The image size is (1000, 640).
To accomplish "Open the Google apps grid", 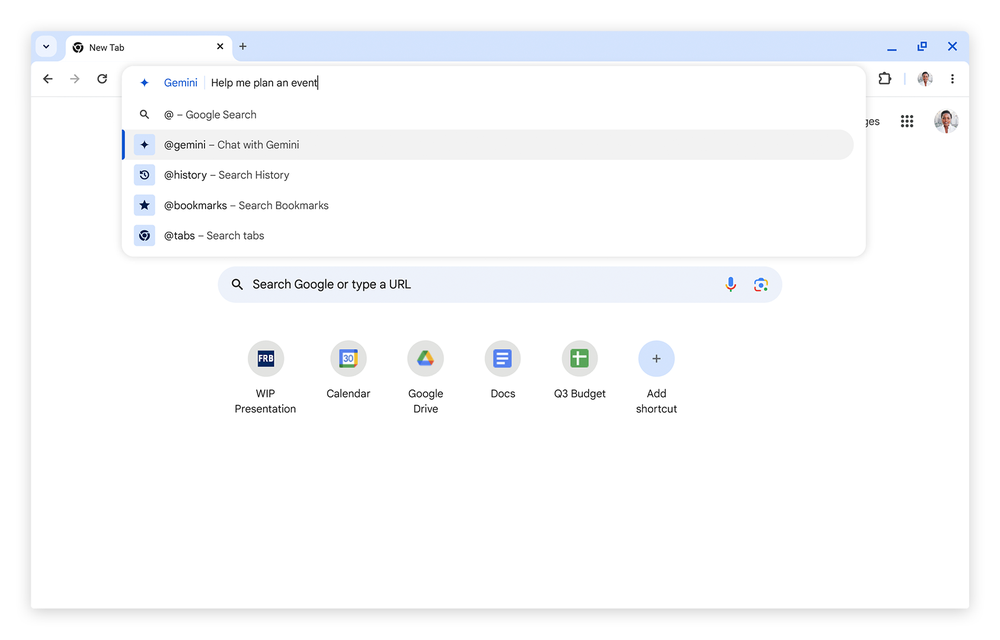I will 907,121.
